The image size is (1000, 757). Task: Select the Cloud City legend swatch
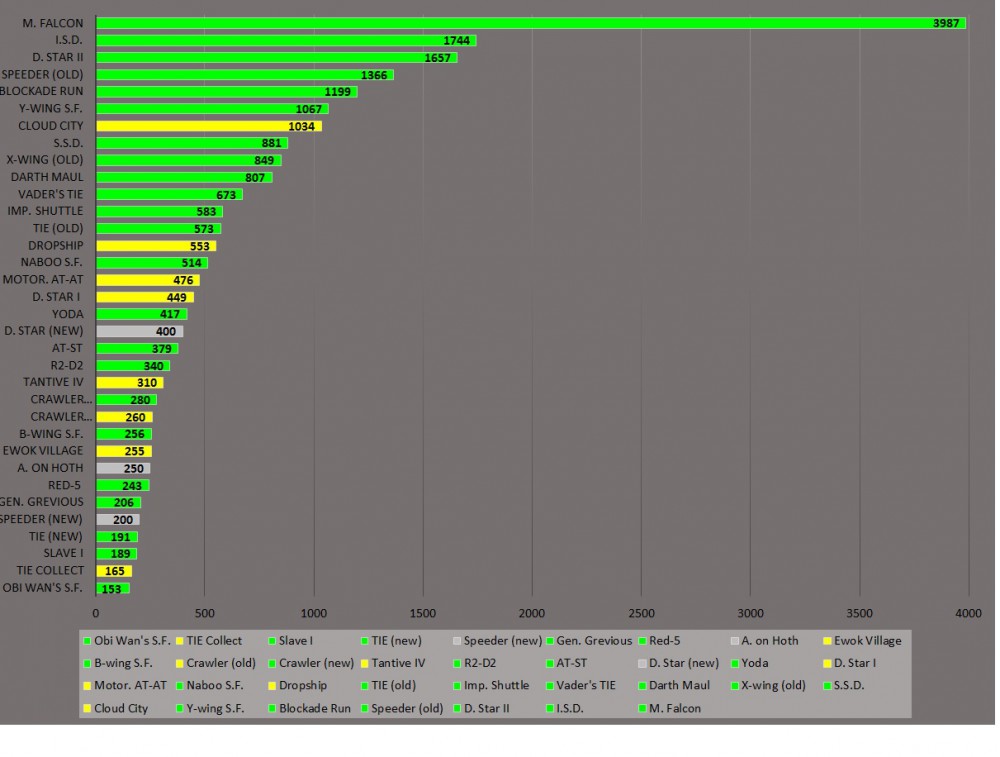[x=87, y=709]
